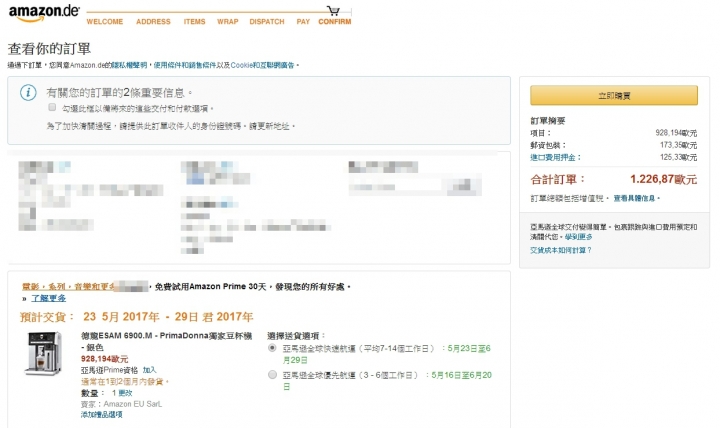Open the Cookie和互聯網廣告 link
Image resolution: width=720 pixels, height=428 pixels.
coord(262,65)
